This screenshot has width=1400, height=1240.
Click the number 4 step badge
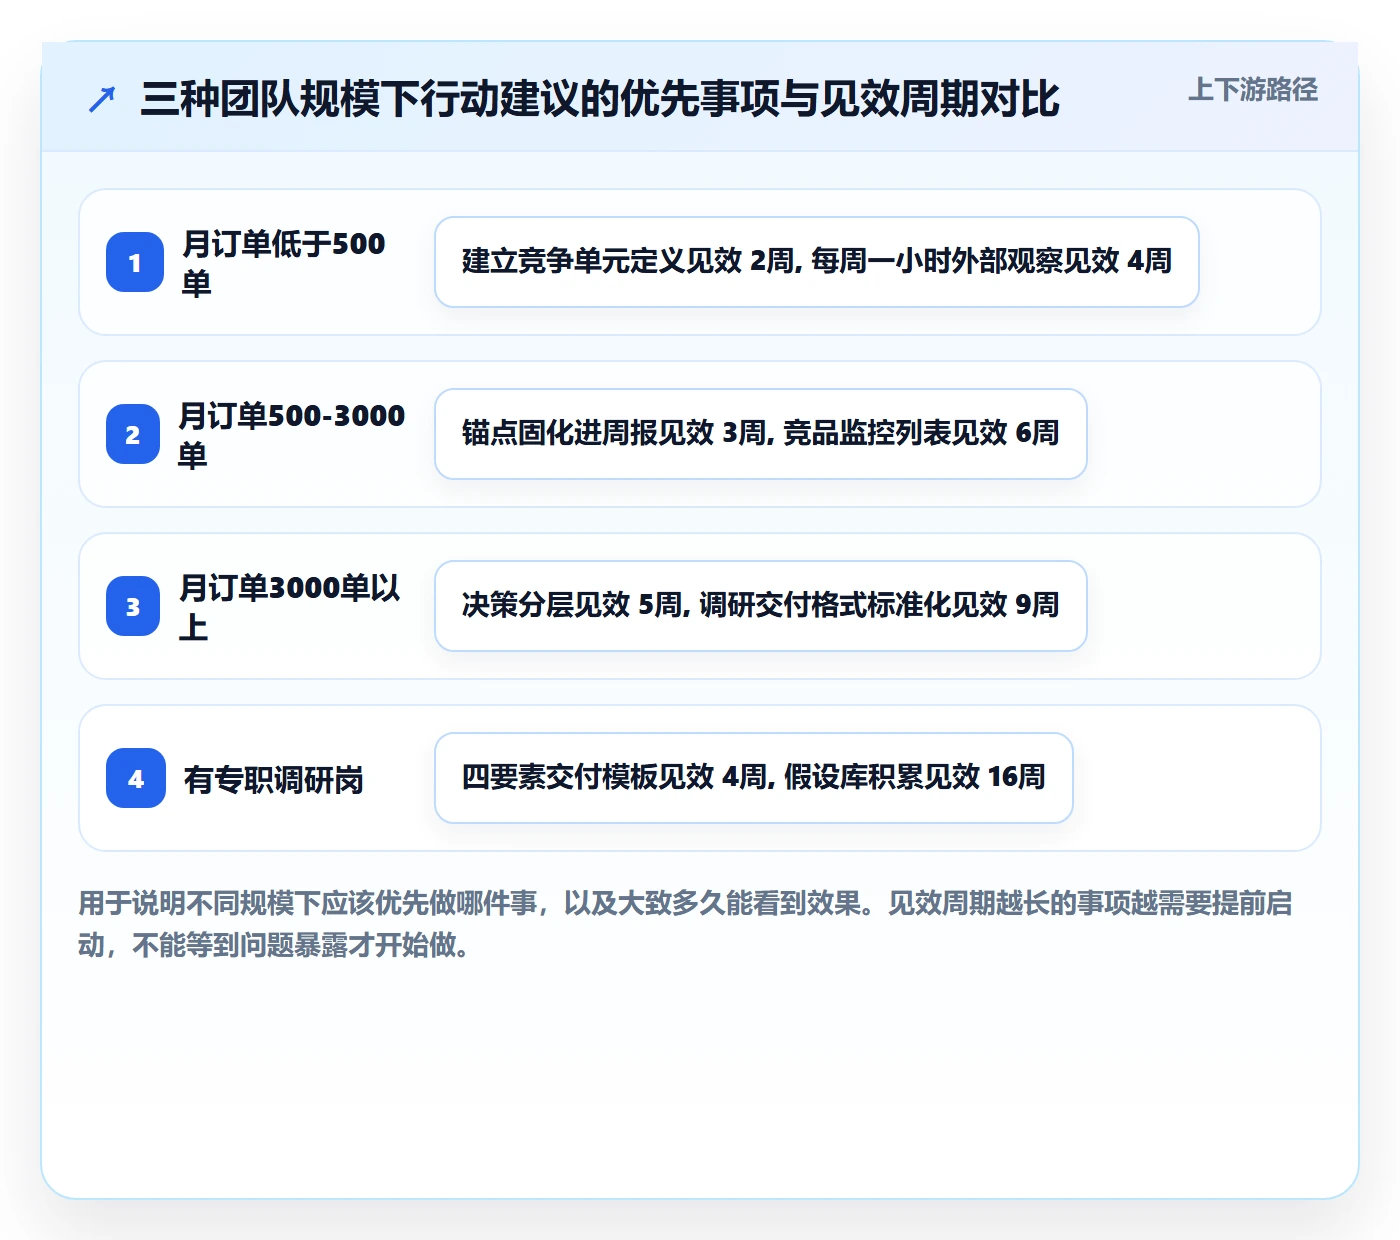coord(136,778)
